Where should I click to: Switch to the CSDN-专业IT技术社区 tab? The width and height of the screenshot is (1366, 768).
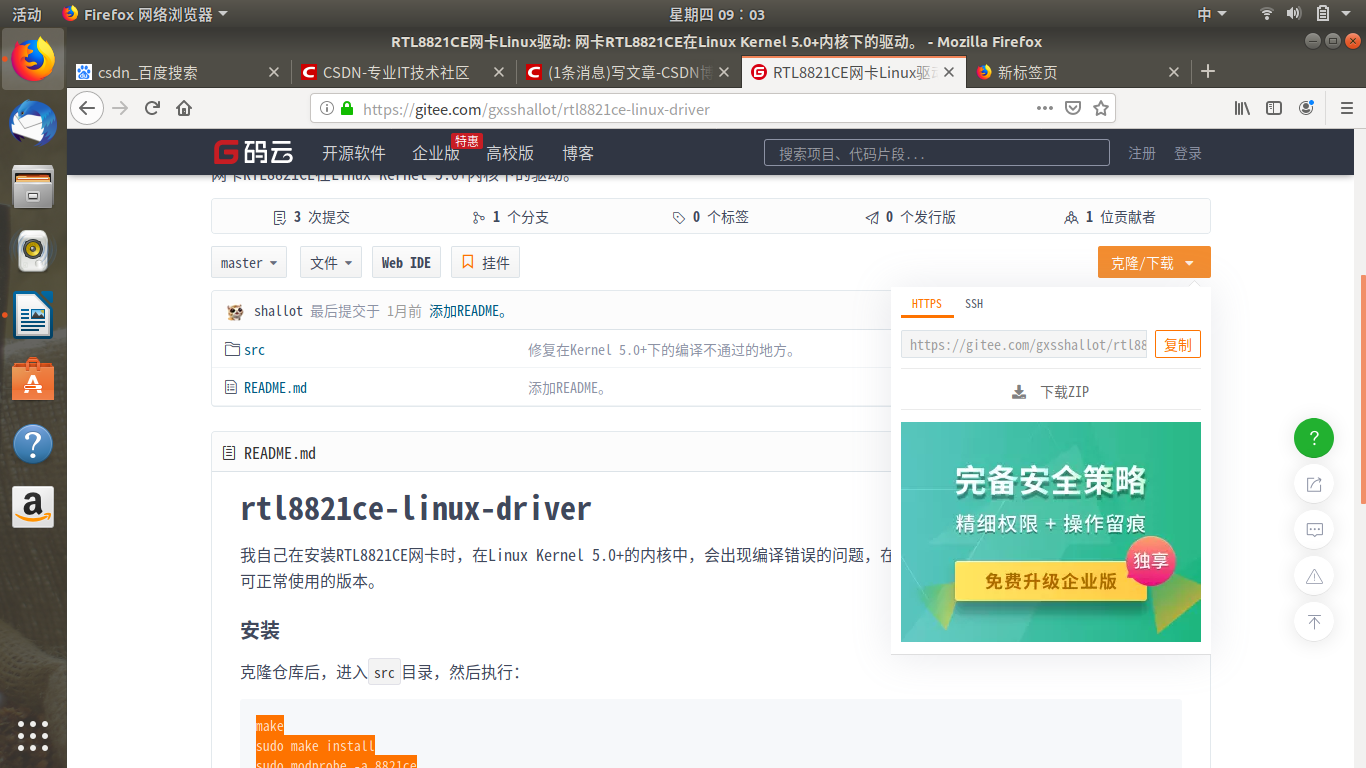click(404, 72)
